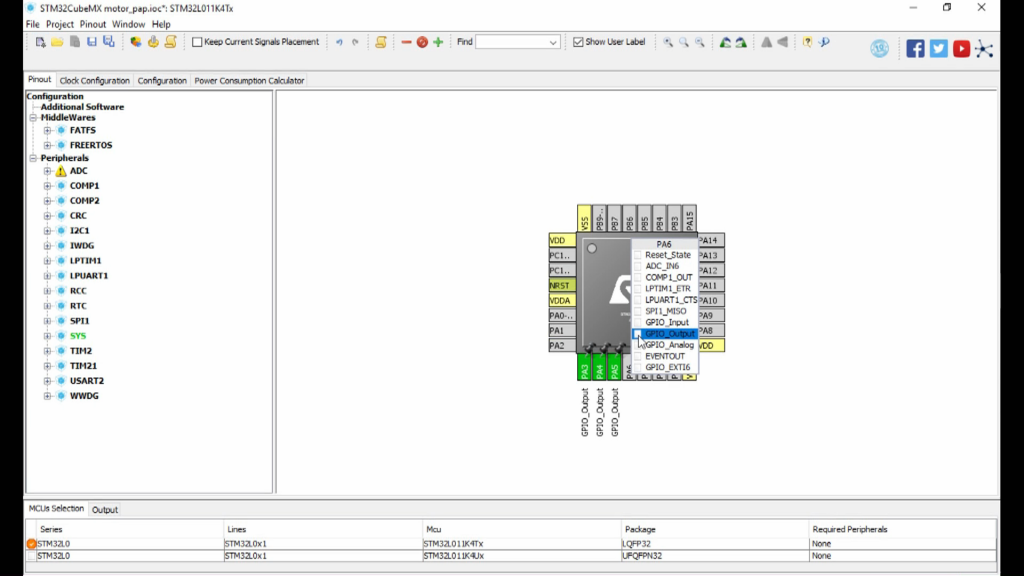Open the YouTube link icon
This screenshot has height=576, width=1024.
(961, 48)
